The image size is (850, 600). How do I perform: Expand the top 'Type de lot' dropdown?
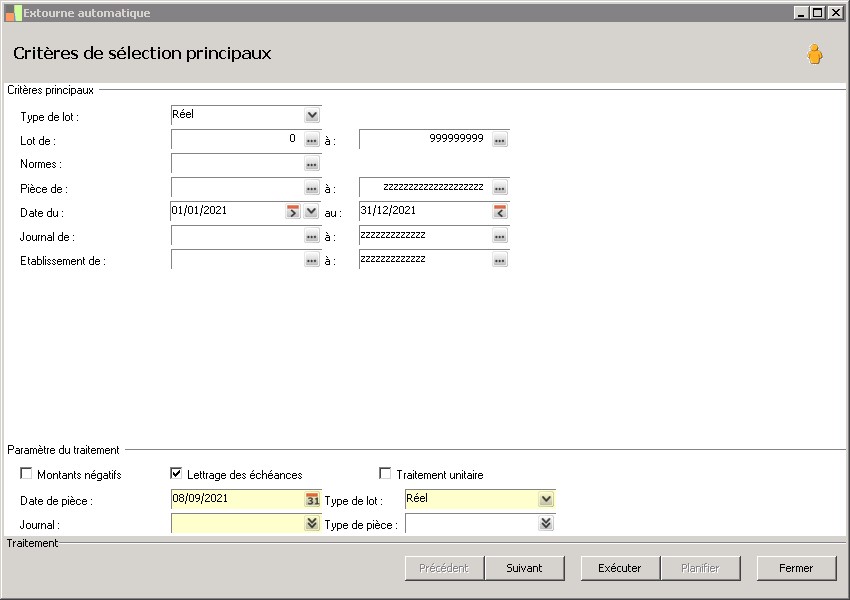(312, 116)
